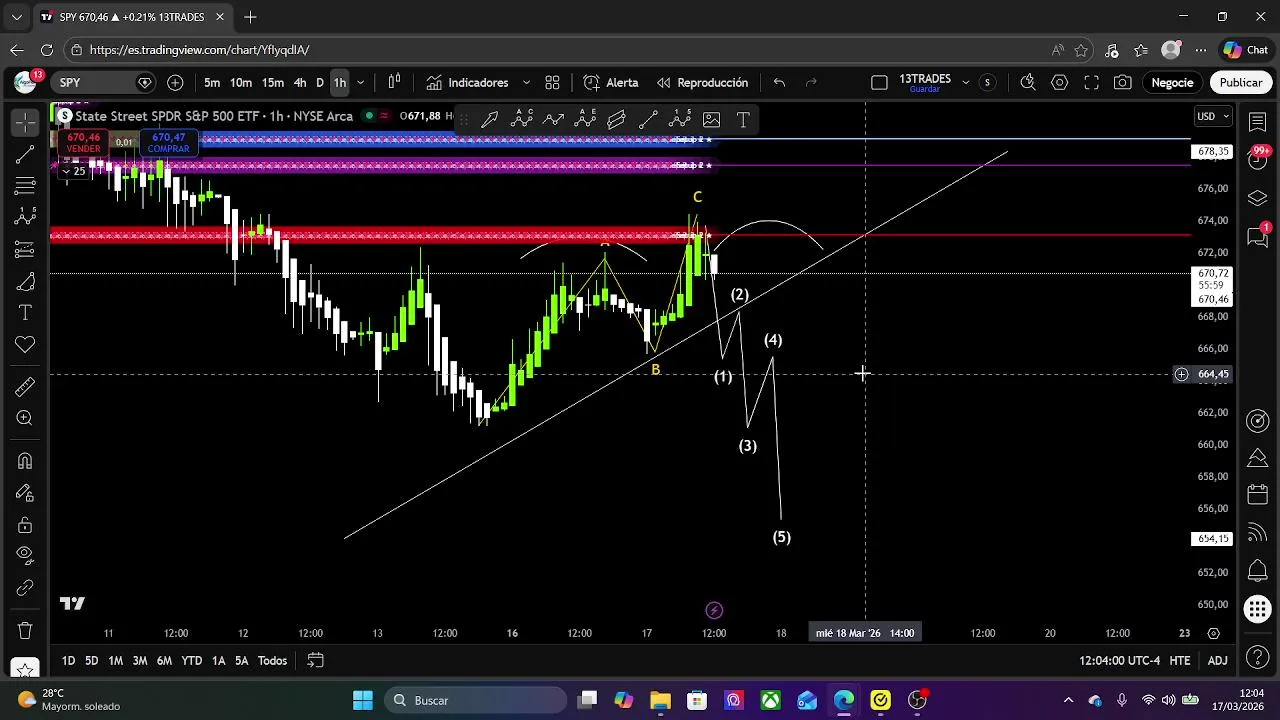Open chart settings hexagon icon in top bar
This screenshot has width=1280, height=720.
pos(1059,83)
